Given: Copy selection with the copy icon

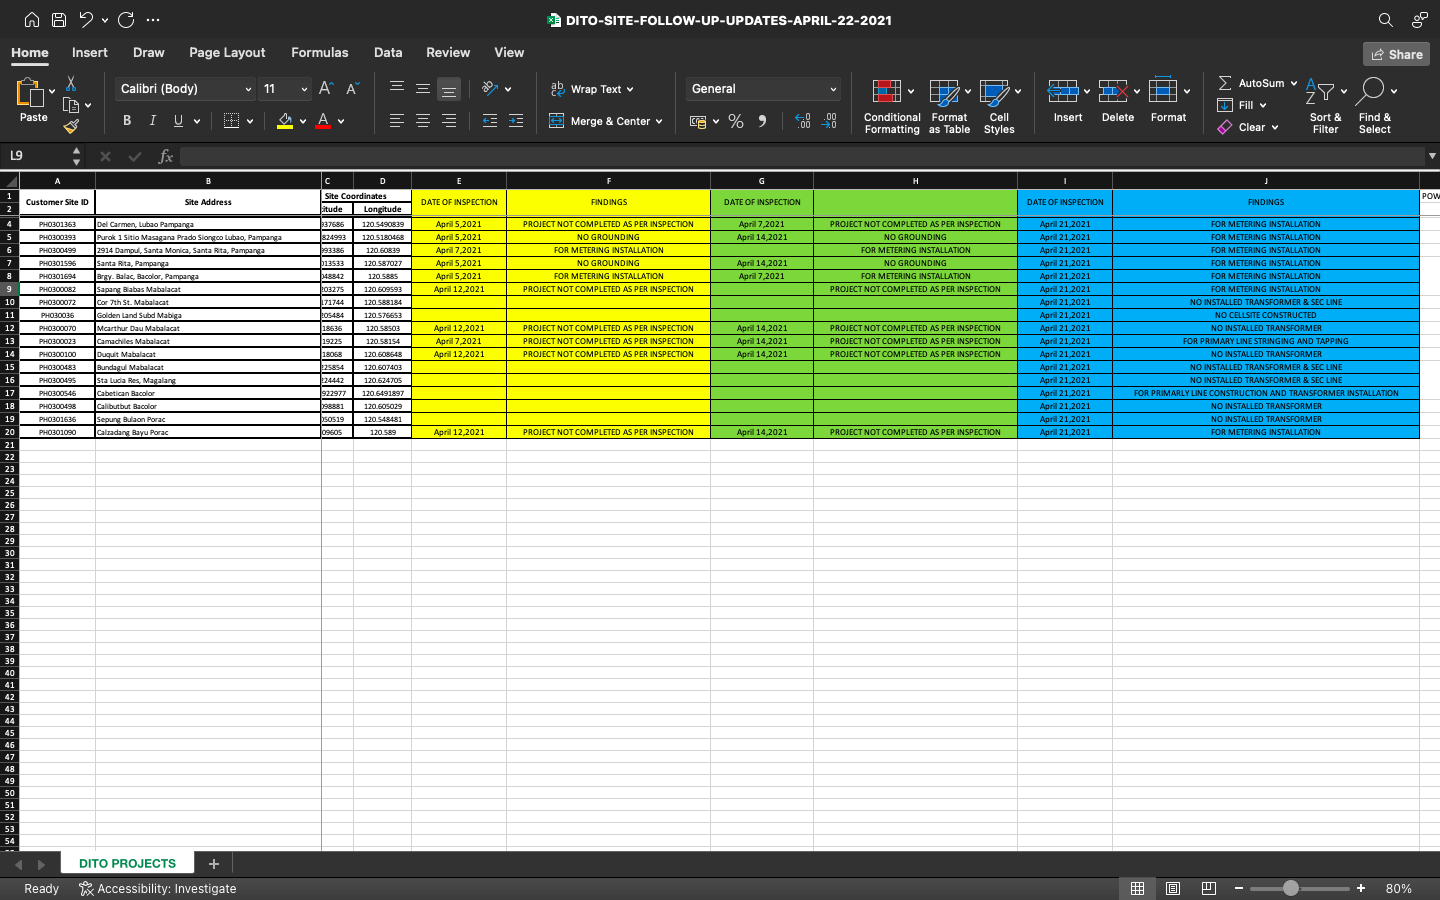Looking at the screenshot, I should click(x=71, y=105).
